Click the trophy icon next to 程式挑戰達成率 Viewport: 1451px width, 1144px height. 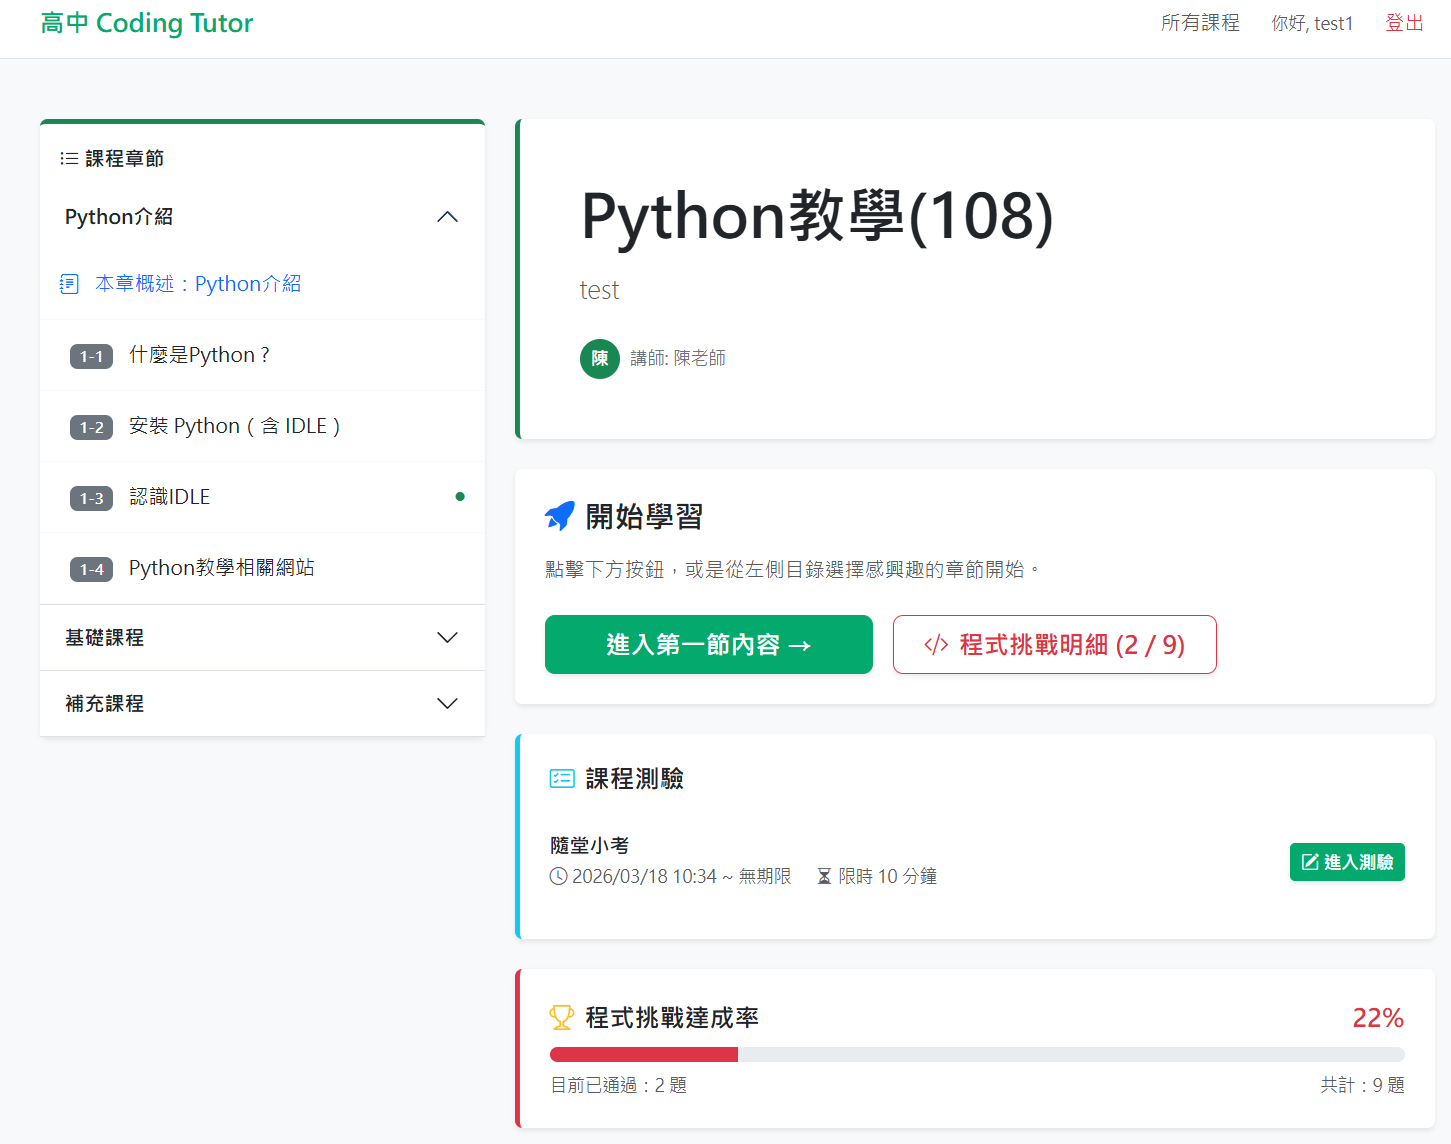point(562,1018)
